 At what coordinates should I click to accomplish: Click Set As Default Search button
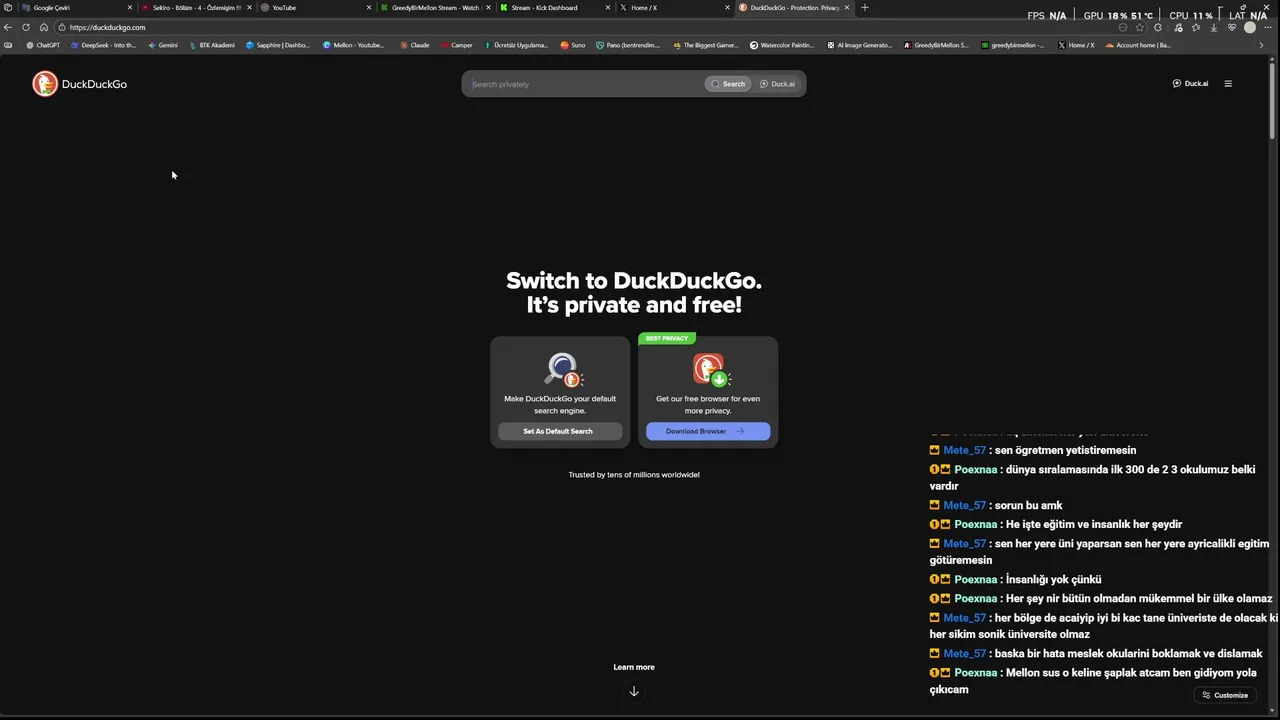(560, 431)
